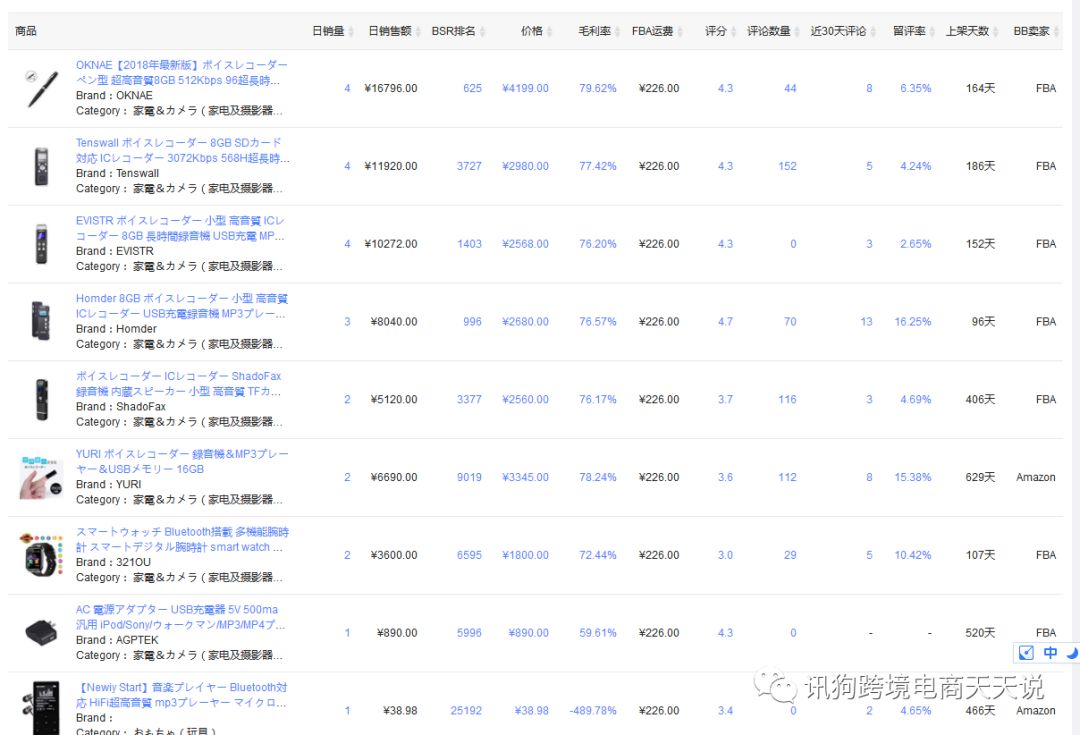Open OKNAE voice recorder pen thumbnail

pos(41,88)
